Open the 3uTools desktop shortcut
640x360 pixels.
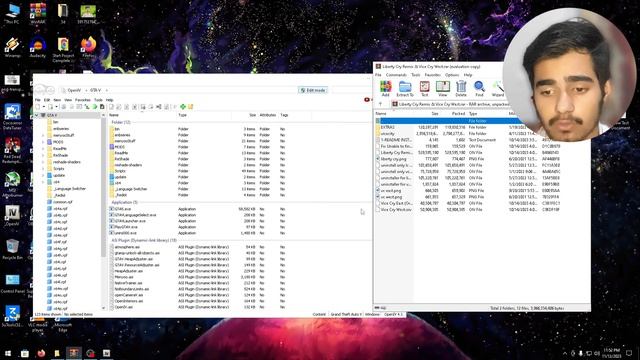click(12, 316)
